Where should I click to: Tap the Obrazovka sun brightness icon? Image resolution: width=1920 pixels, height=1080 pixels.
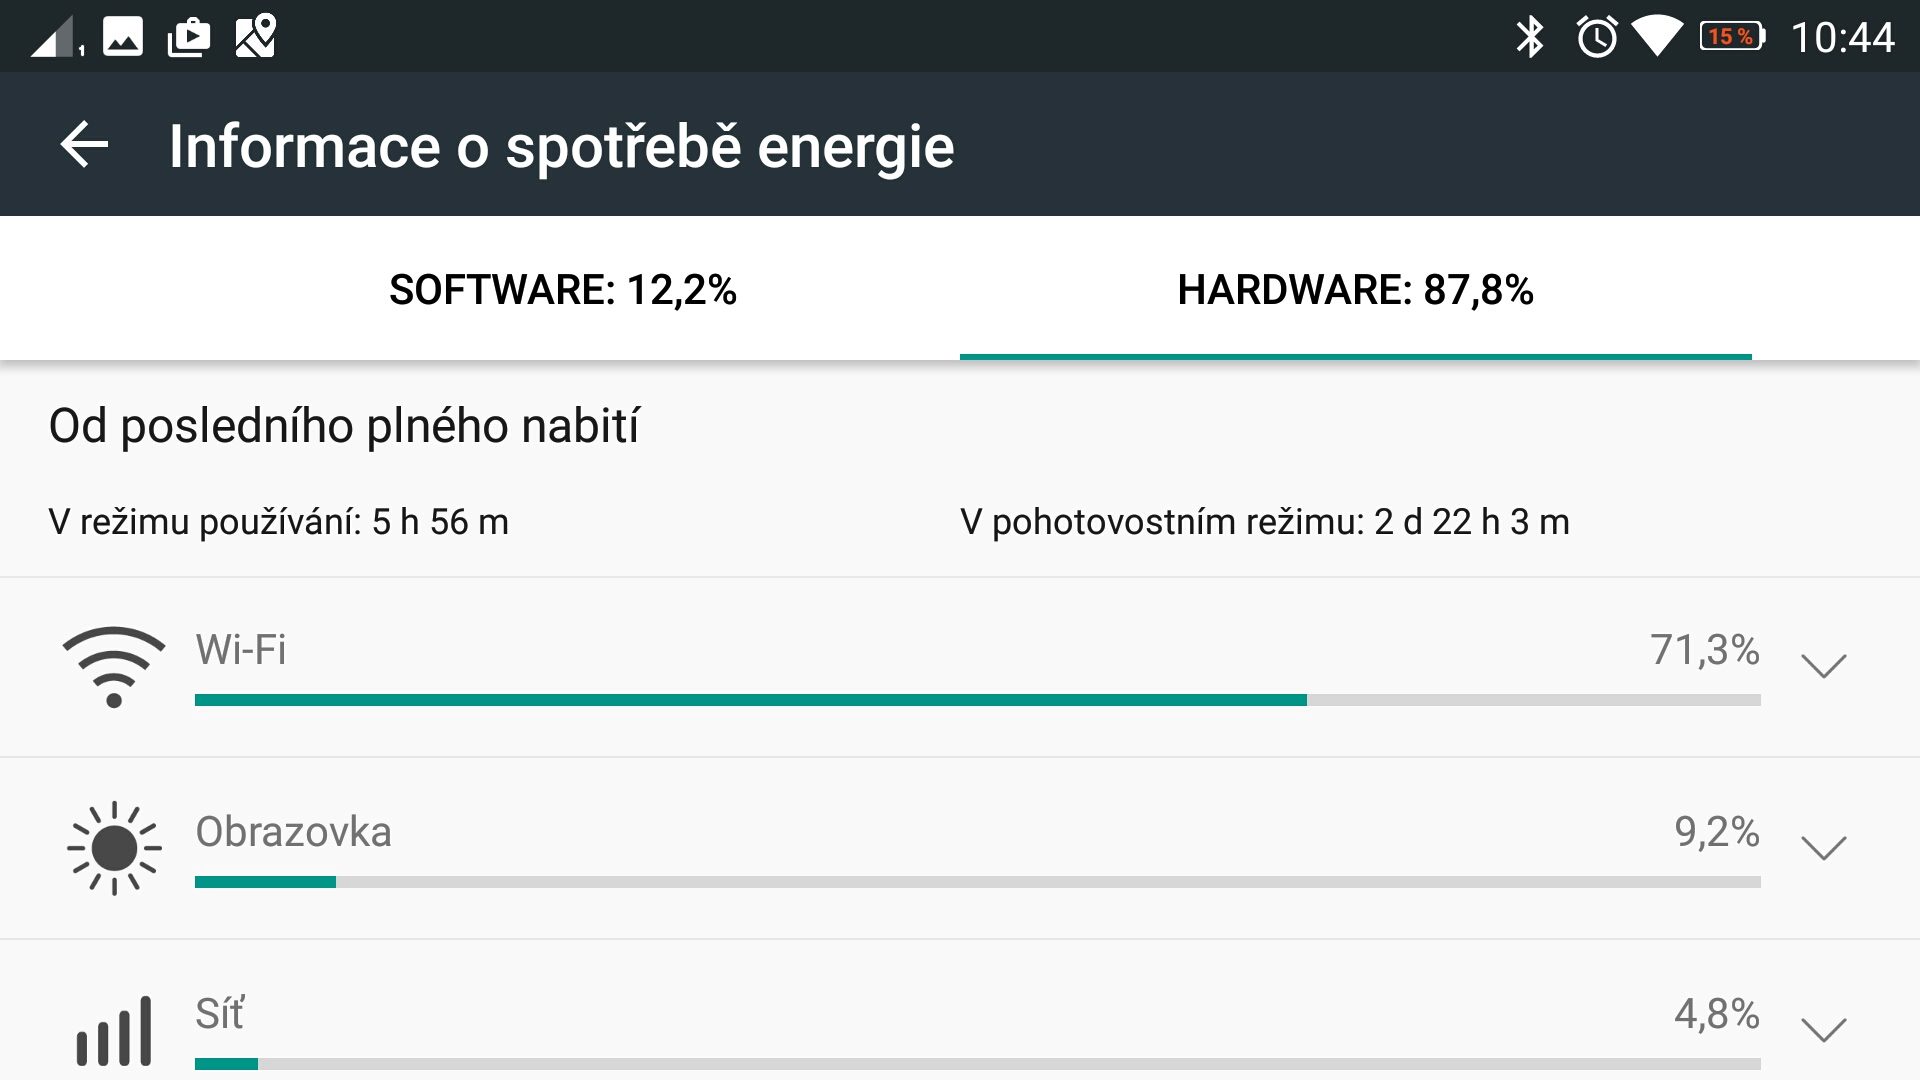(x=114, y=848)
